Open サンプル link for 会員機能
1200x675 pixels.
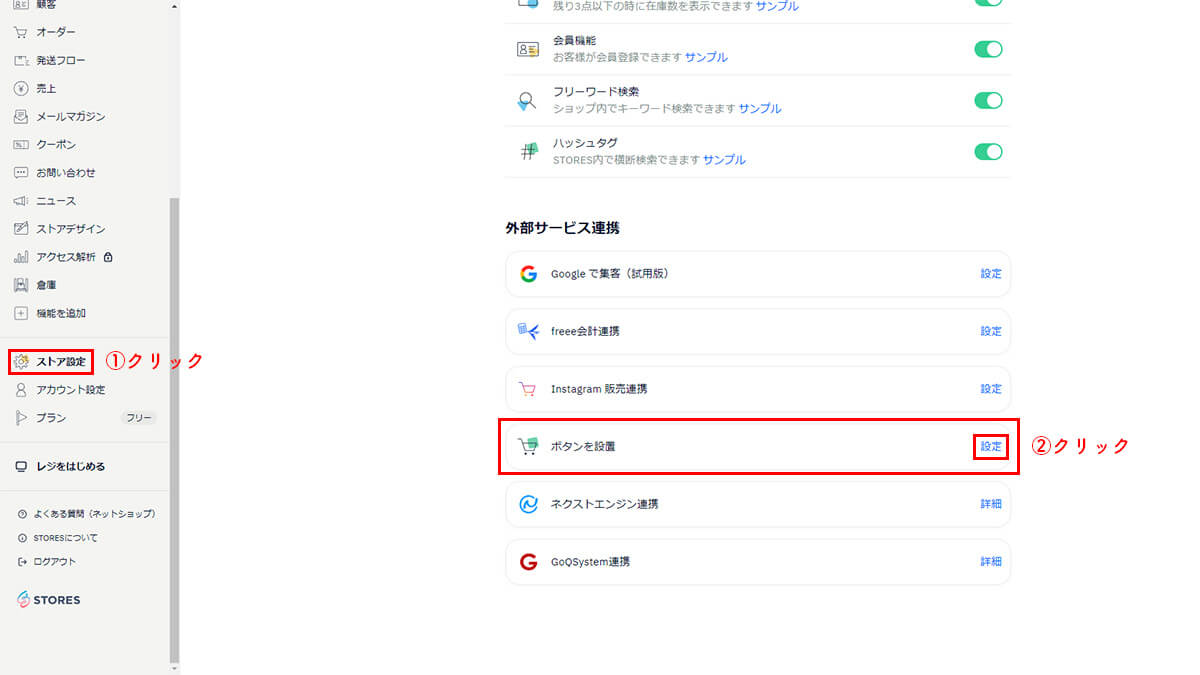(x=706, y=57)
